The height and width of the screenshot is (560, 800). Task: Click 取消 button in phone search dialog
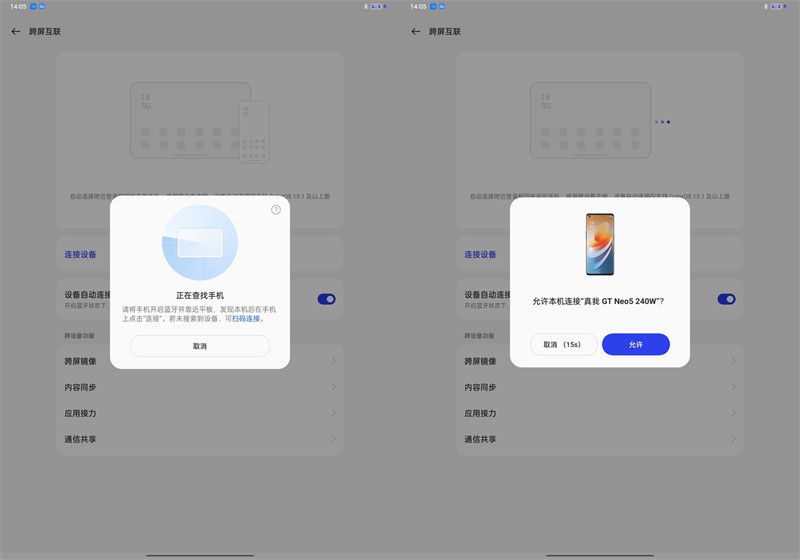tap(200, 346)
